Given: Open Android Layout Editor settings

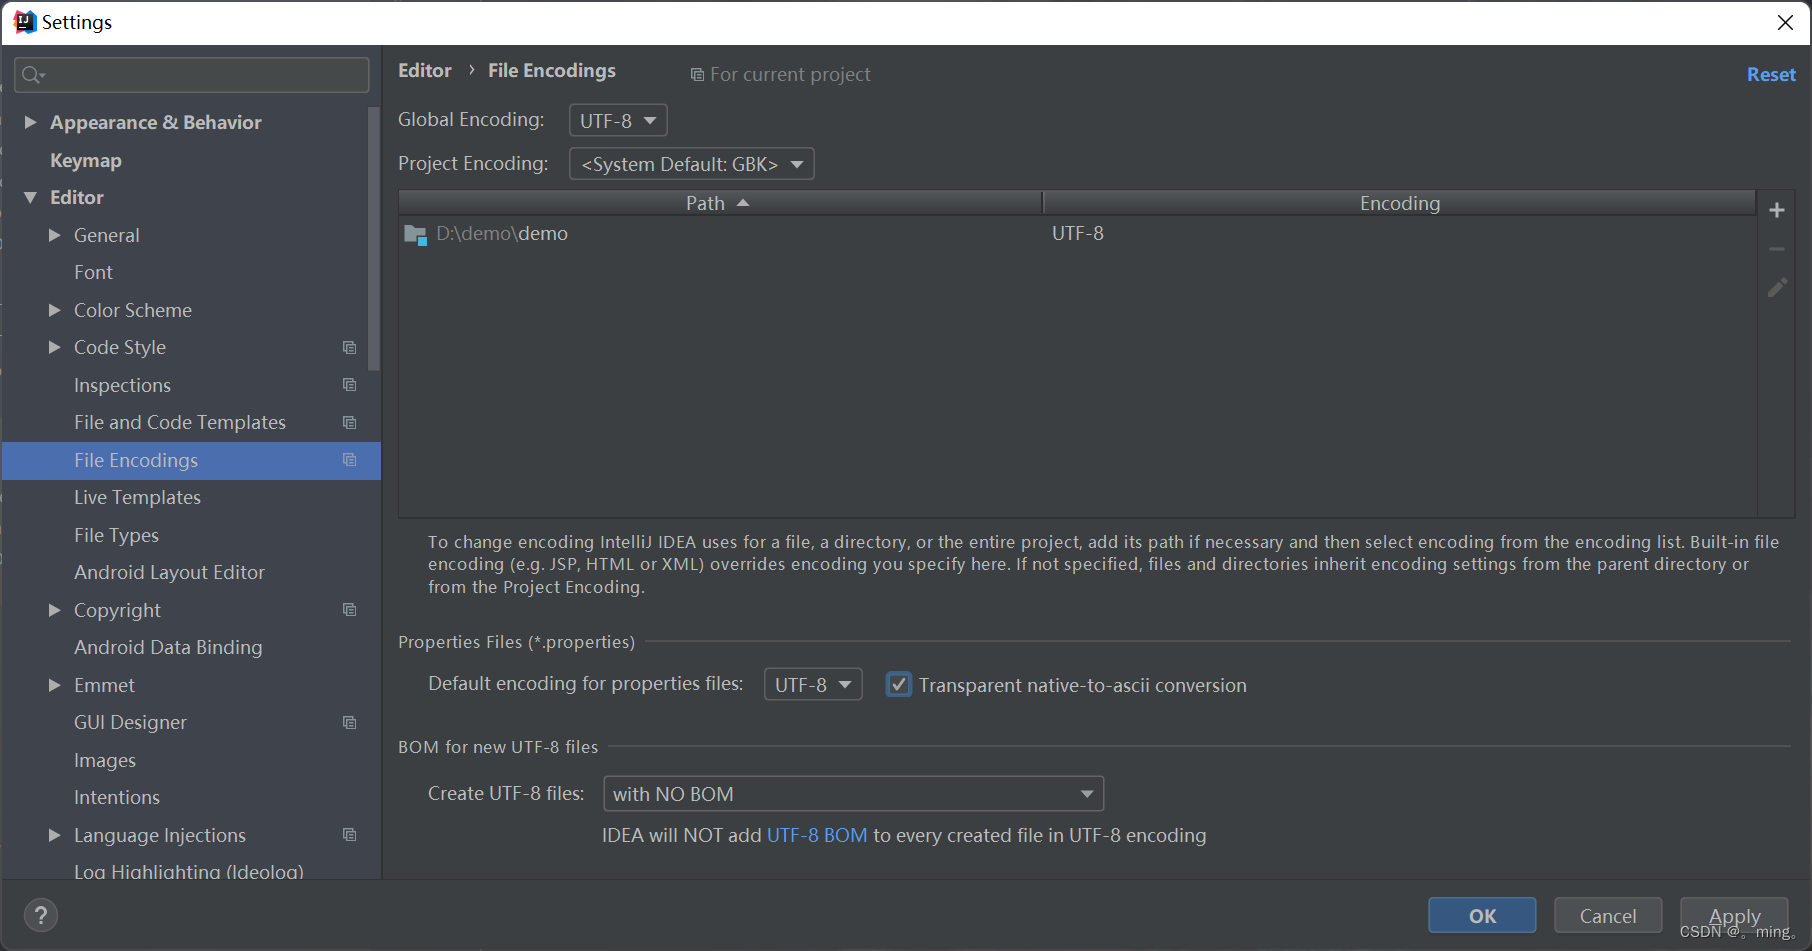Looking at the screenshot, I should tap(169, 573).
